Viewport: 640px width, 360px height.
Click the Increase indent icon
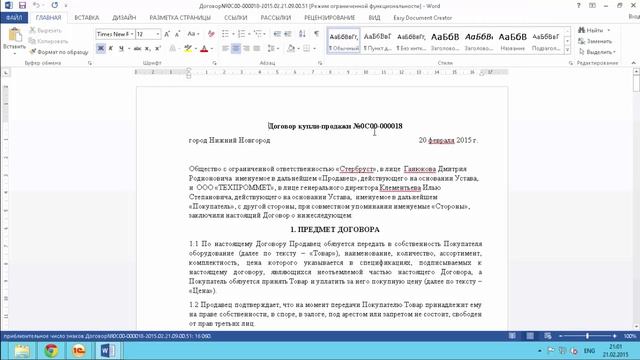pos(288,34)
